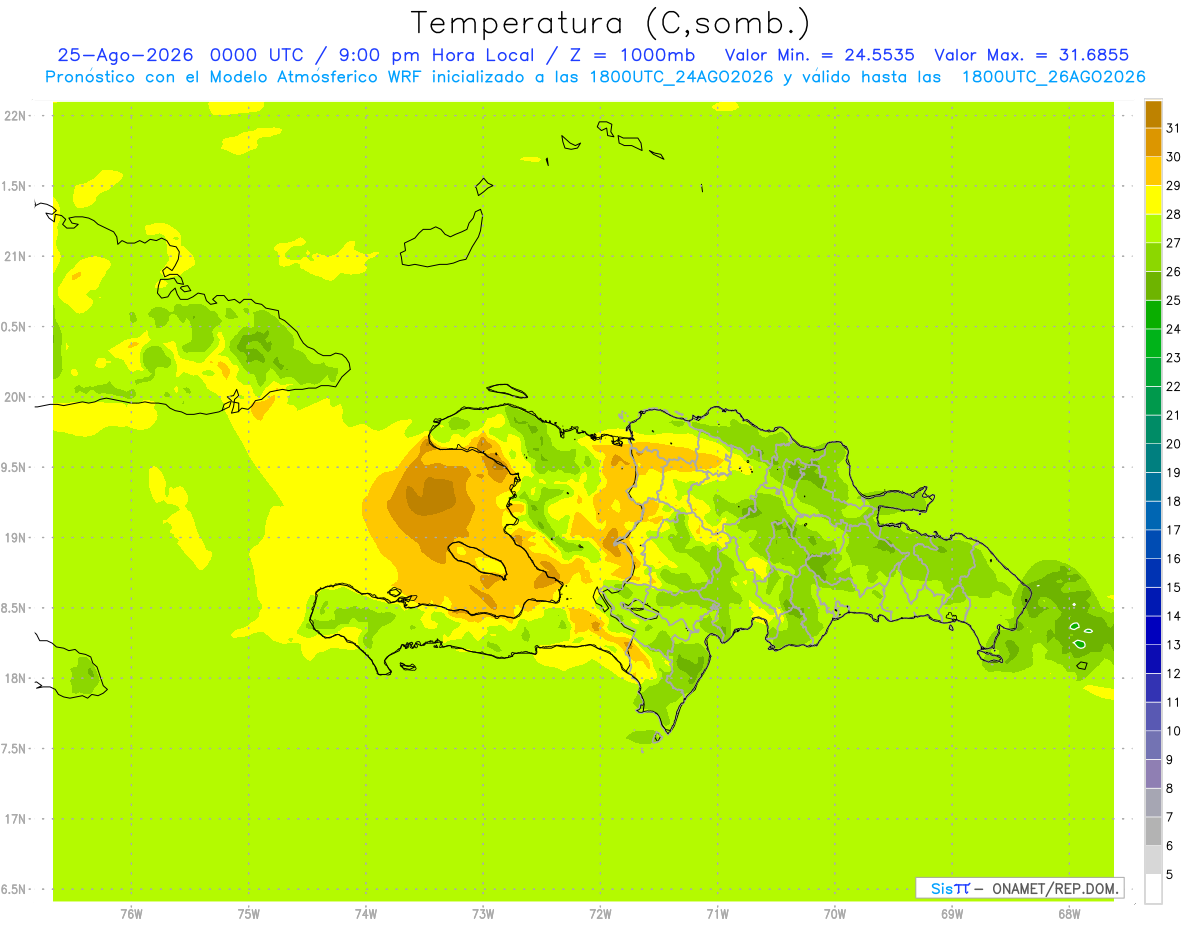This screenshot has height=927, width=1200.
Task: Click the colorbar swatch between 30 and 31
Action: click(1153, 142)
